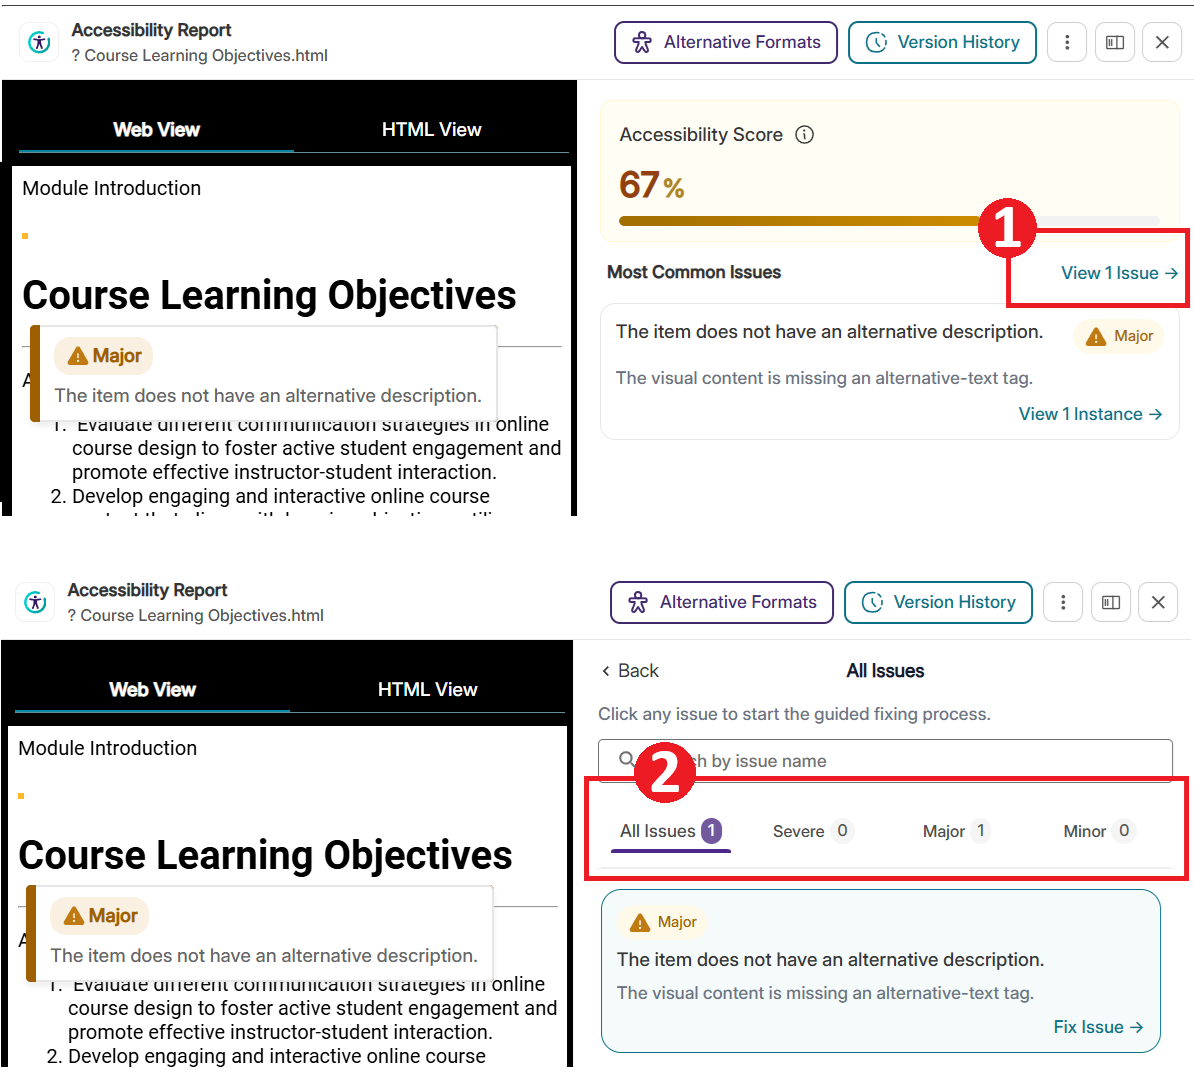Viewport: 1194px width, 1077px height.
Task: Click the accessibility logo icon in top report header
Action: [39, 42]
